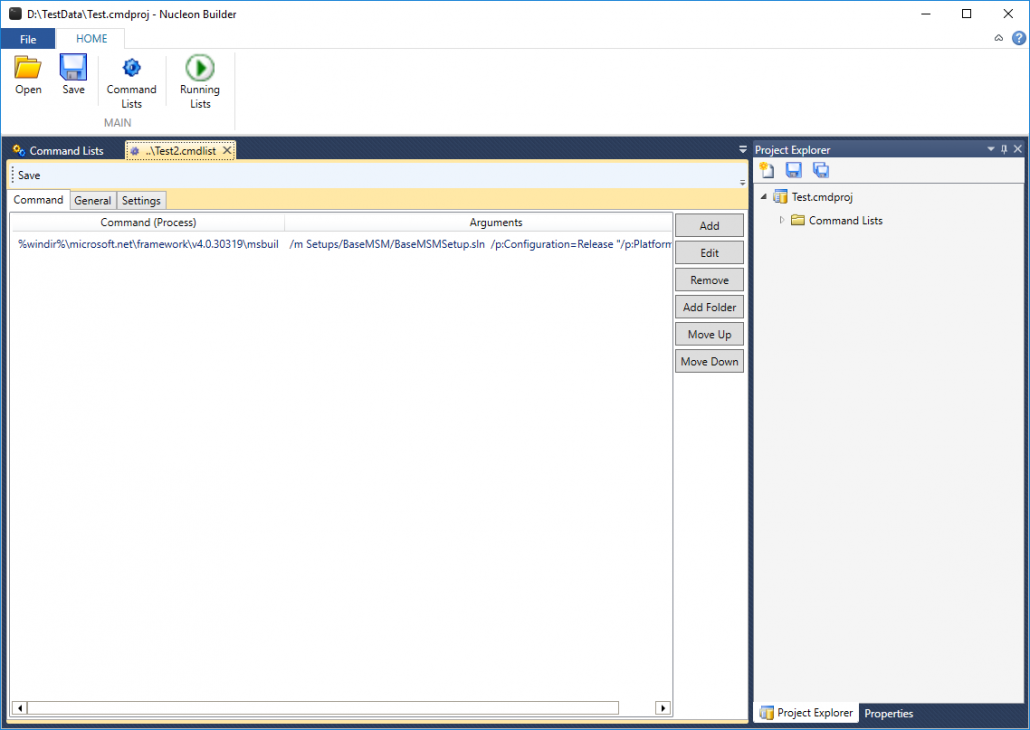Click the Save icon in Project Explorer toolbar
Image resolution: width=1030 pixels, height=730 pixels.
pos(793,169)
